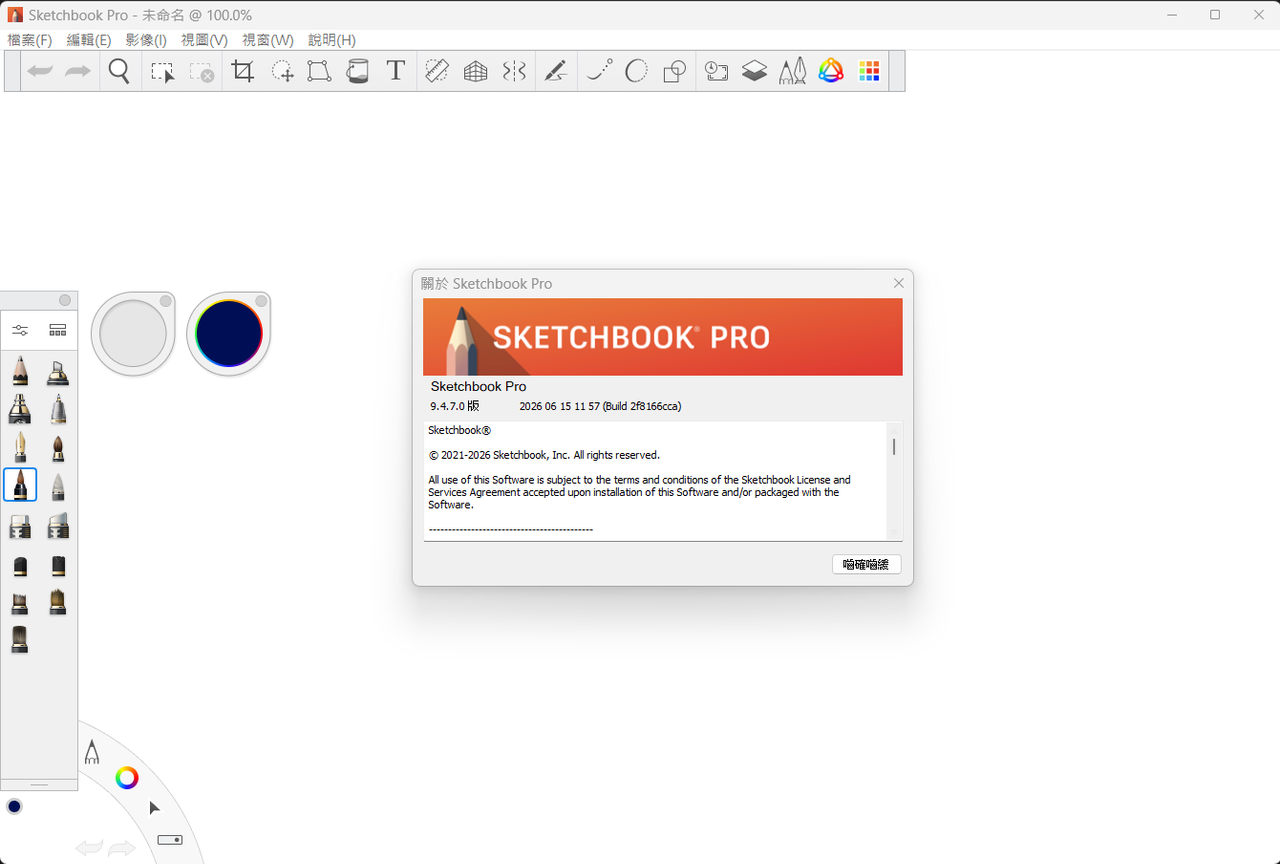Open the 檔案(F) menu
1280x864 pixels.
click(29, 40)
